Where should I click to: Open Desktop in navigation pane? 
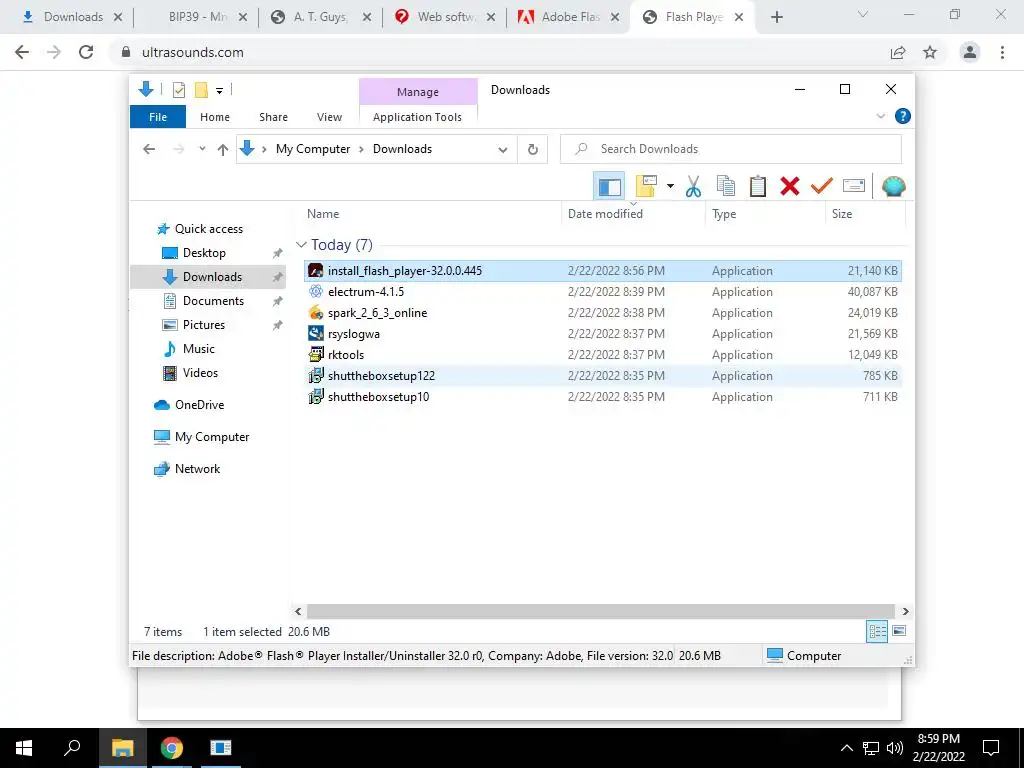point(204,253)
